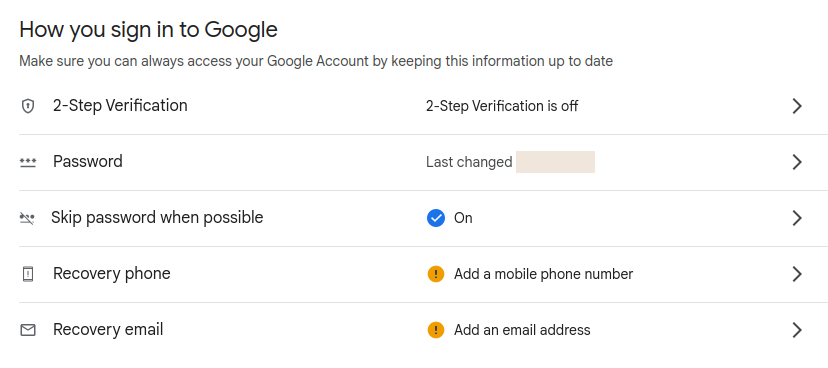Select Skip password when possible label

coord(157,218)
